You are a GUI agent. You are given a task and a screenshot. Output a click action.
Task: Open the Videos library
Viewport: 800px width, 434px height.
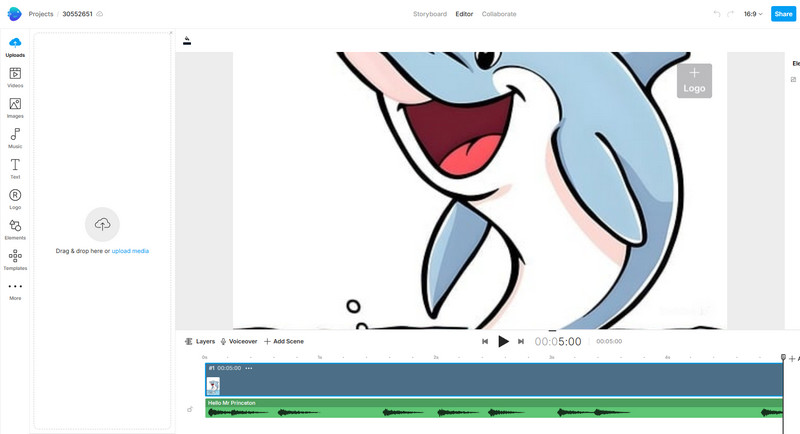pos(15,78)
